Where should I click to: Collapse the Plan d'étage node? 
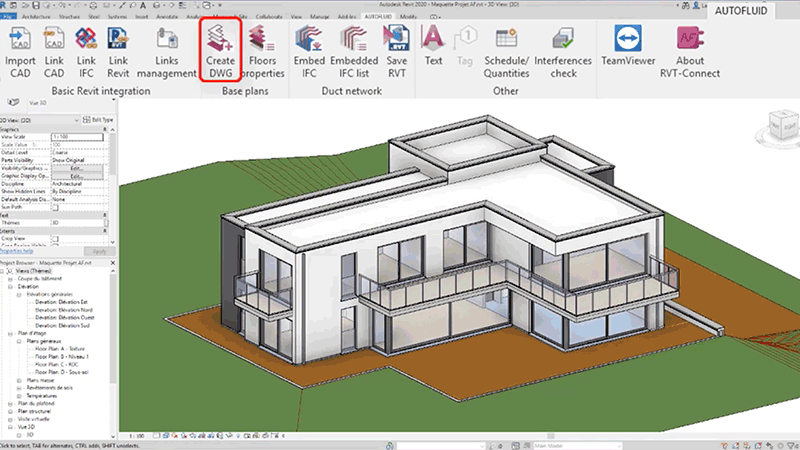coord(10,334)
